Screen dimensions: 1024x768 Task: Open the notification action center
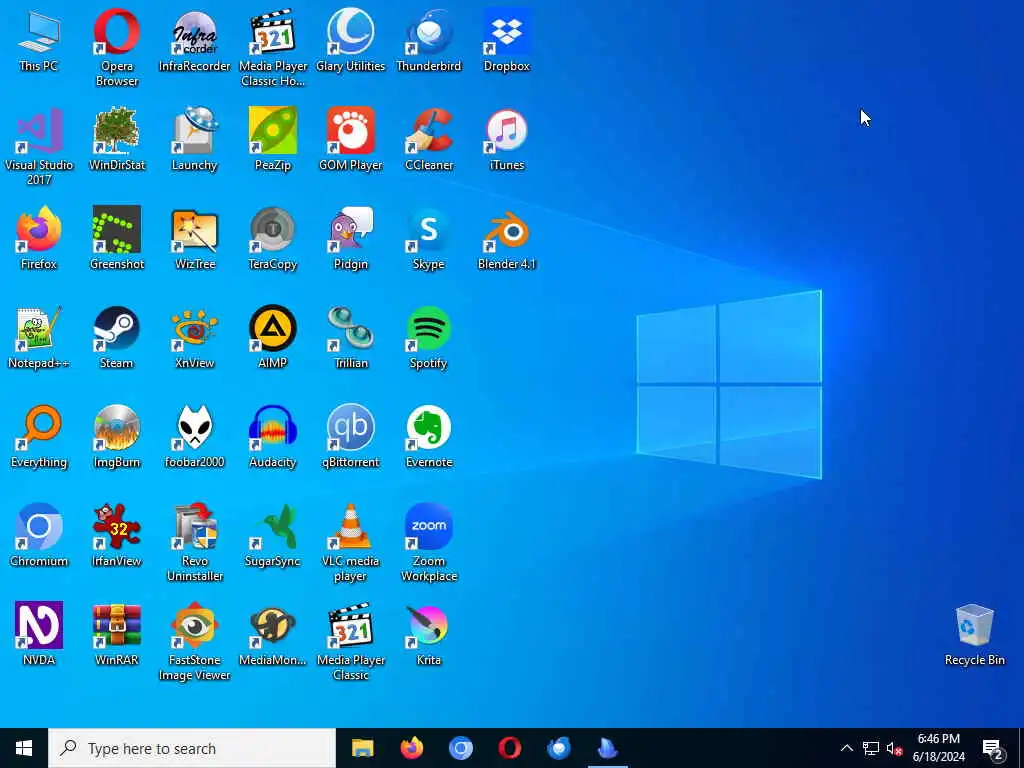[x=993, y=748]
